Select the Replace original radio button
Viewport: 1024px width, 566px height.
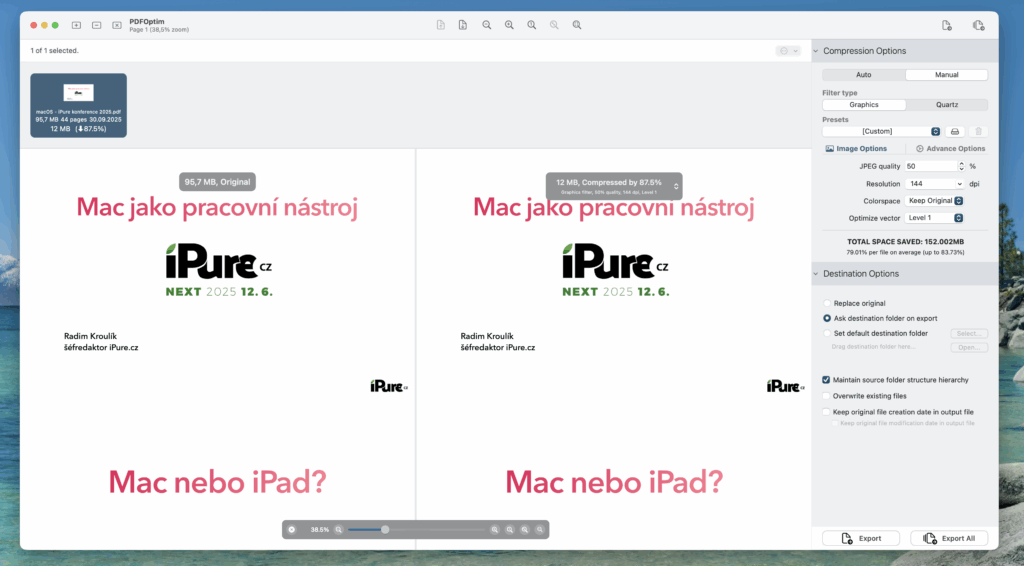[x=827, y=303]
